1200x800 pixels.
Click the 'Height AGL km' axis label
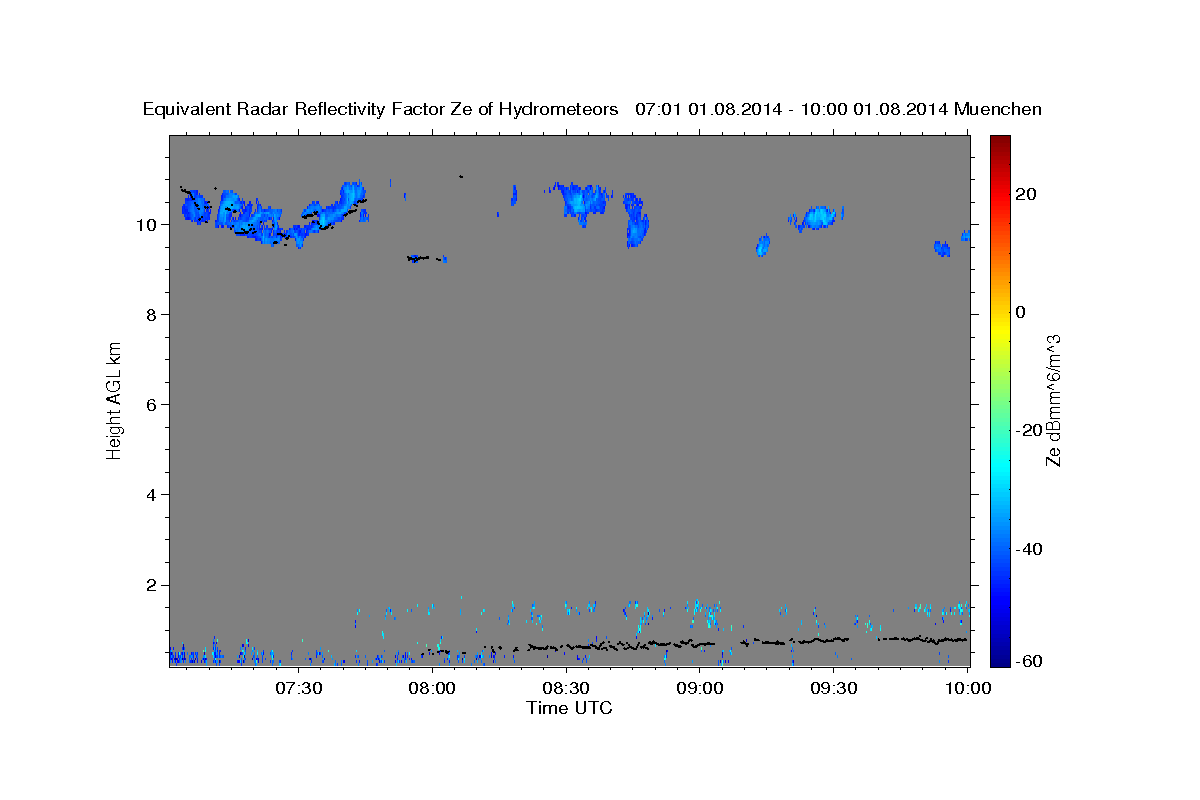click(x=115, y=400)
